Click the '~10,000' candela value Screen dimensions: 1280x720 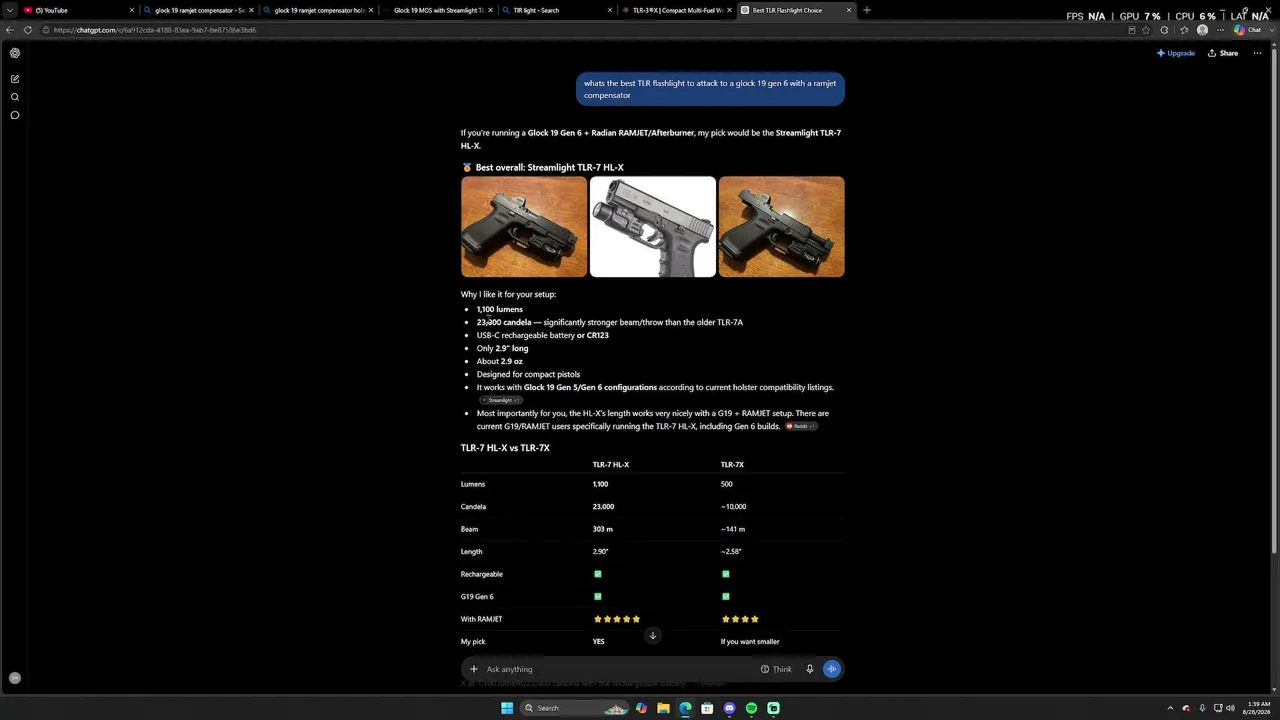733,507
